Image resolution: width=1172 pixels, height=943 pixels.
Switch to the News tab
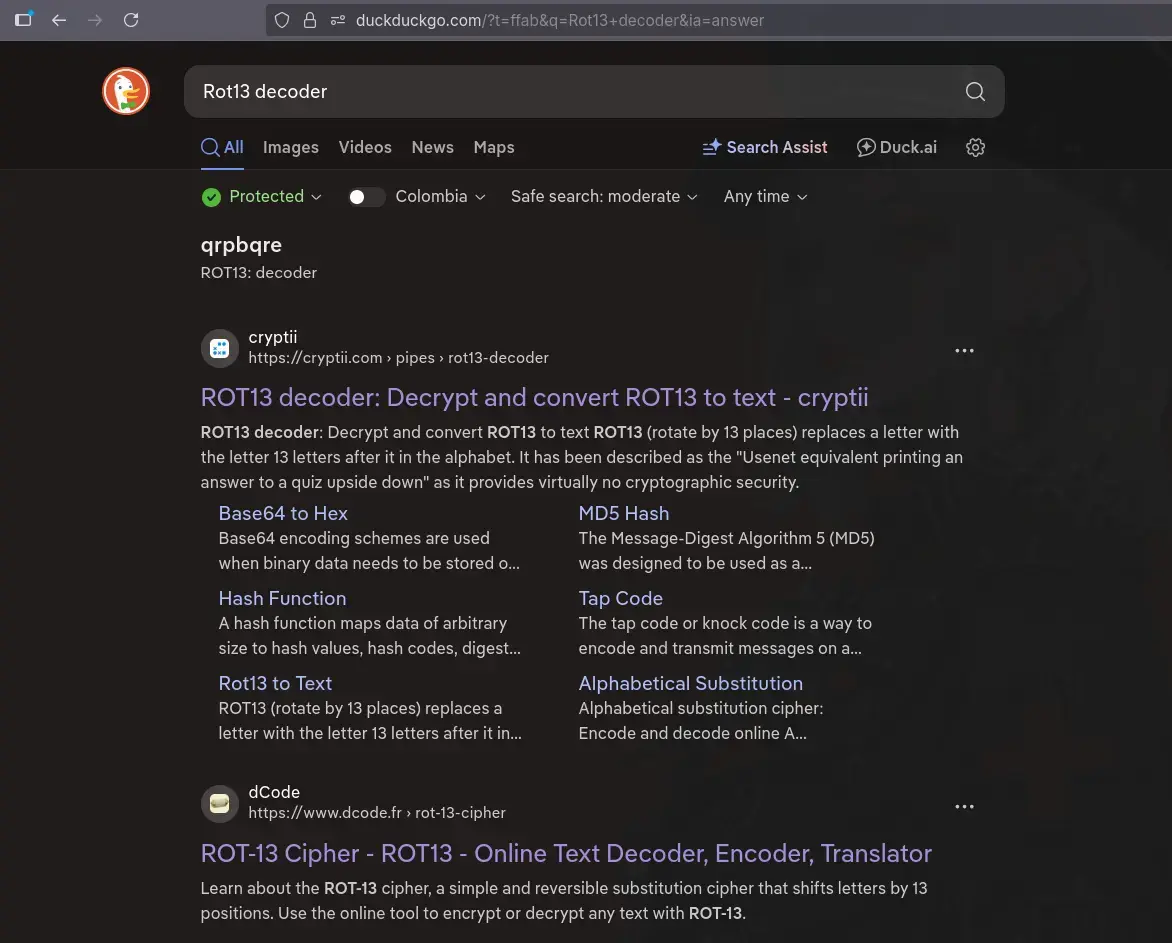[x=432, y=147]
